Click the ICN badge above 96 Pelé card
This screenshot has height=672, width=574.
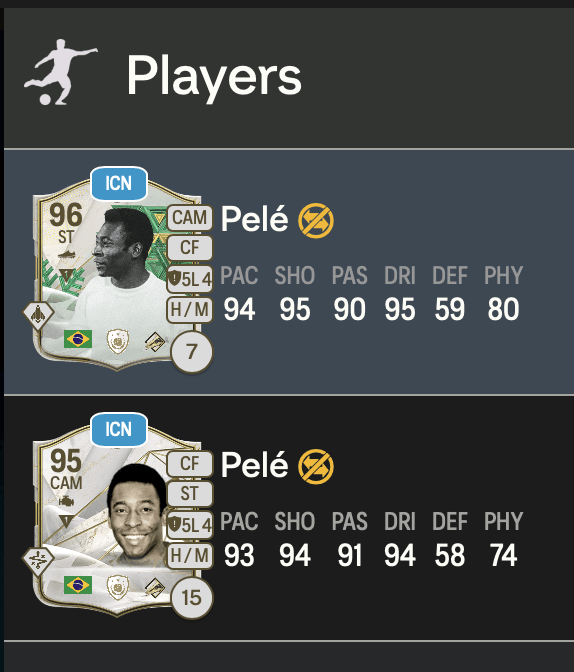coord(119,184)
